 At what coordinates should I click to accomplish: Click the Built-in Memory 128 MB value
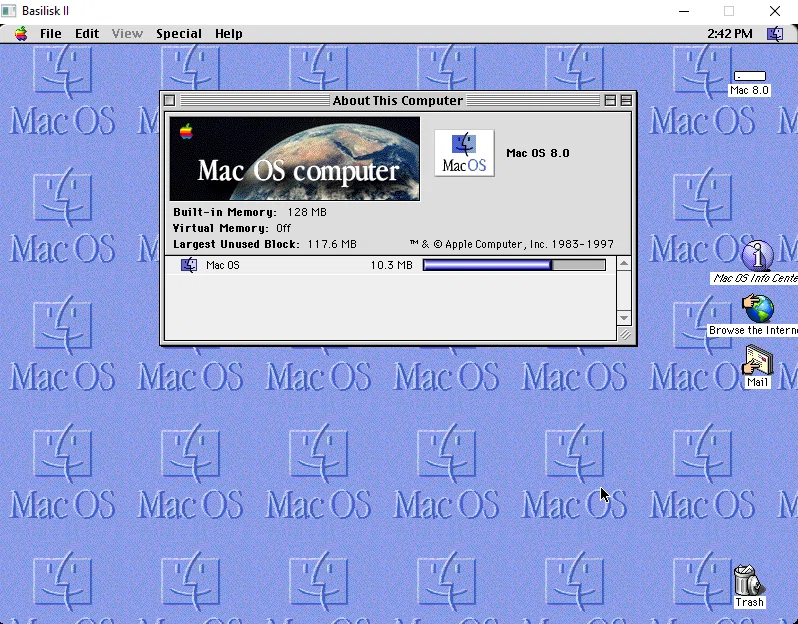click(307, 212)
